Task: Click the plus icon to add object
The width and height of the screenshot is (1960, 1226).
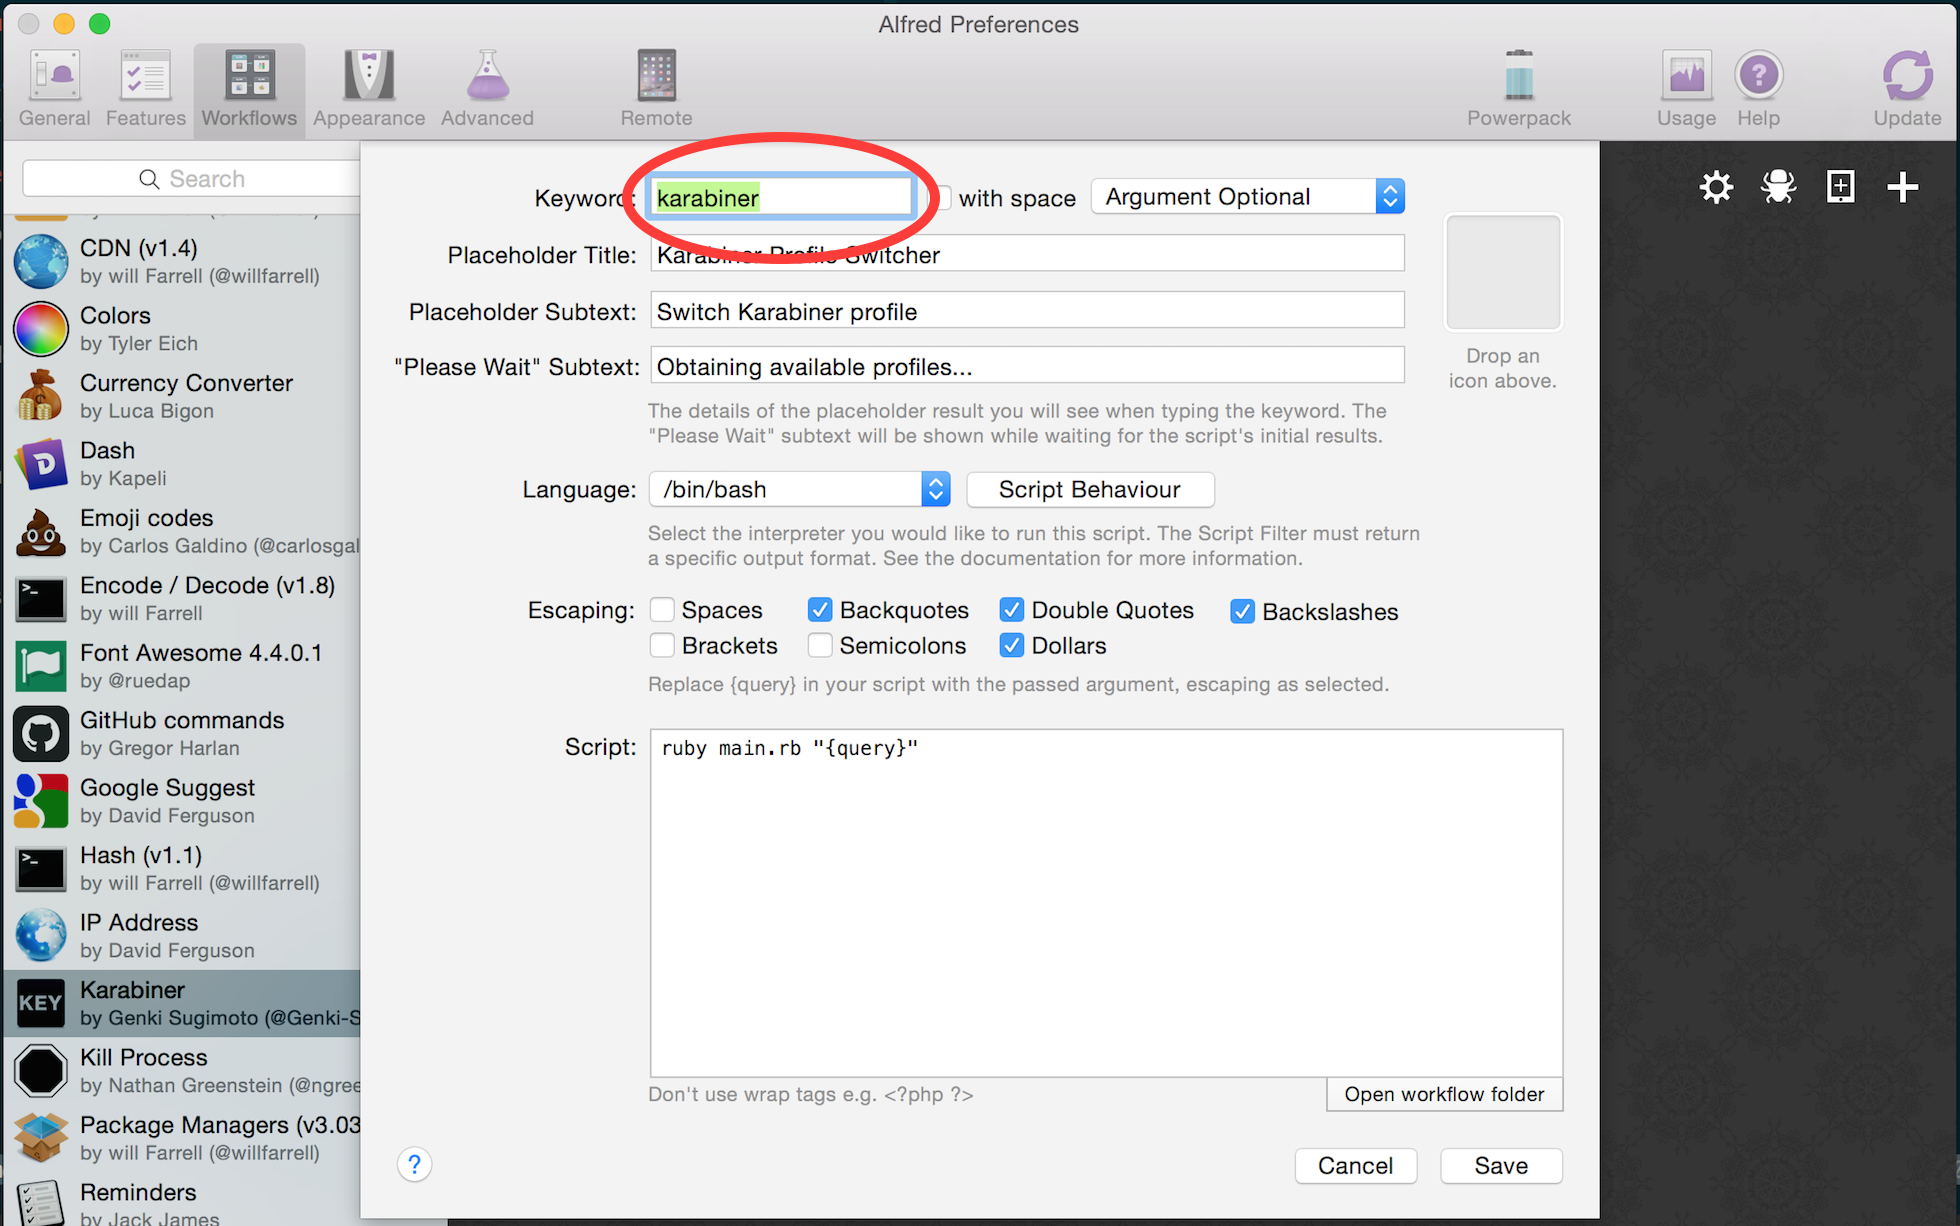Action: pyautogui.click(x=1902, y=187)
